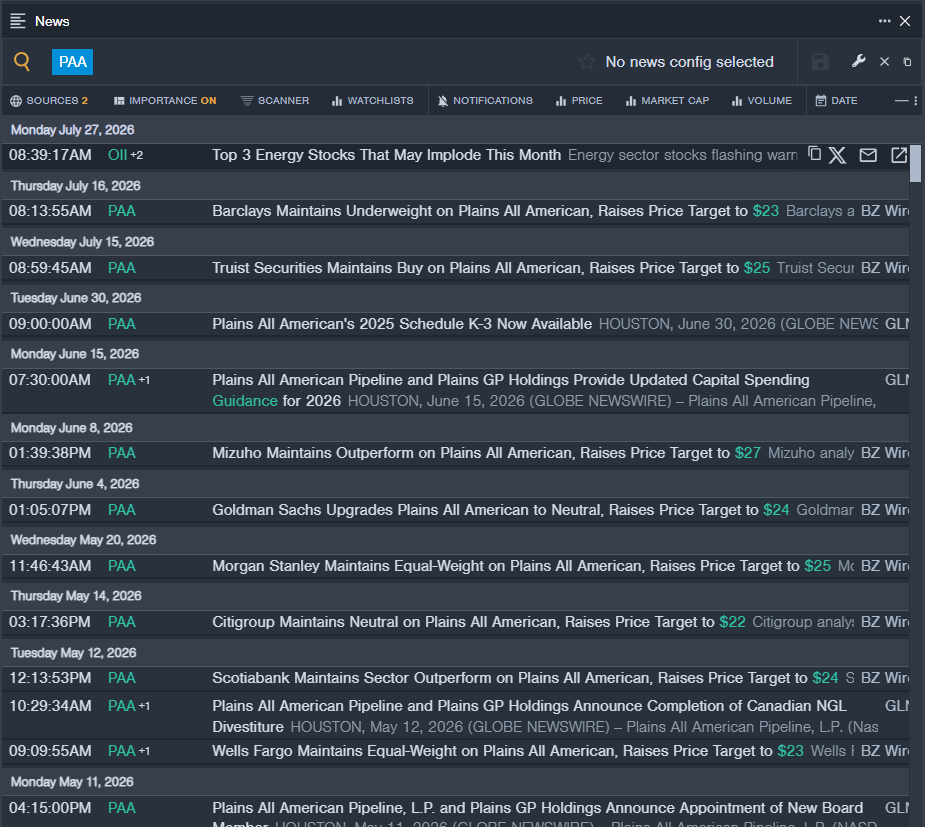Click PAA ticker at 08:13:55AM

[x=122, y=211]
